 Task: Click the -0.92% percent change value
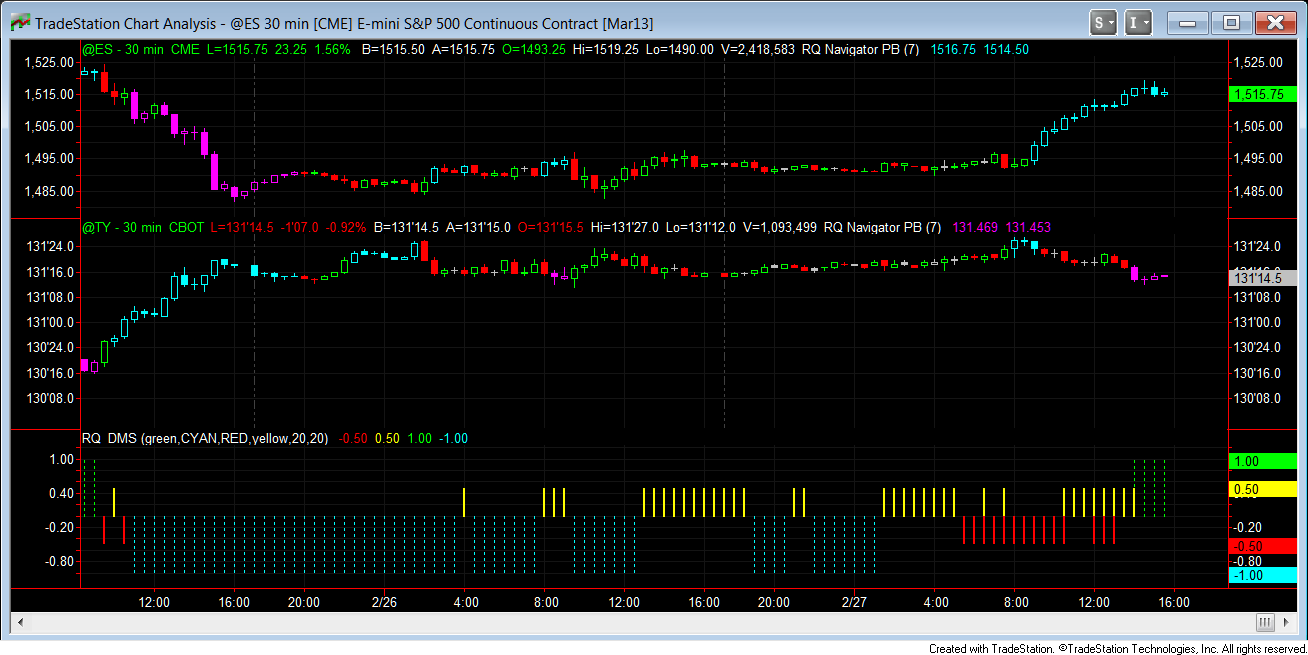click(x=346, y=227)
